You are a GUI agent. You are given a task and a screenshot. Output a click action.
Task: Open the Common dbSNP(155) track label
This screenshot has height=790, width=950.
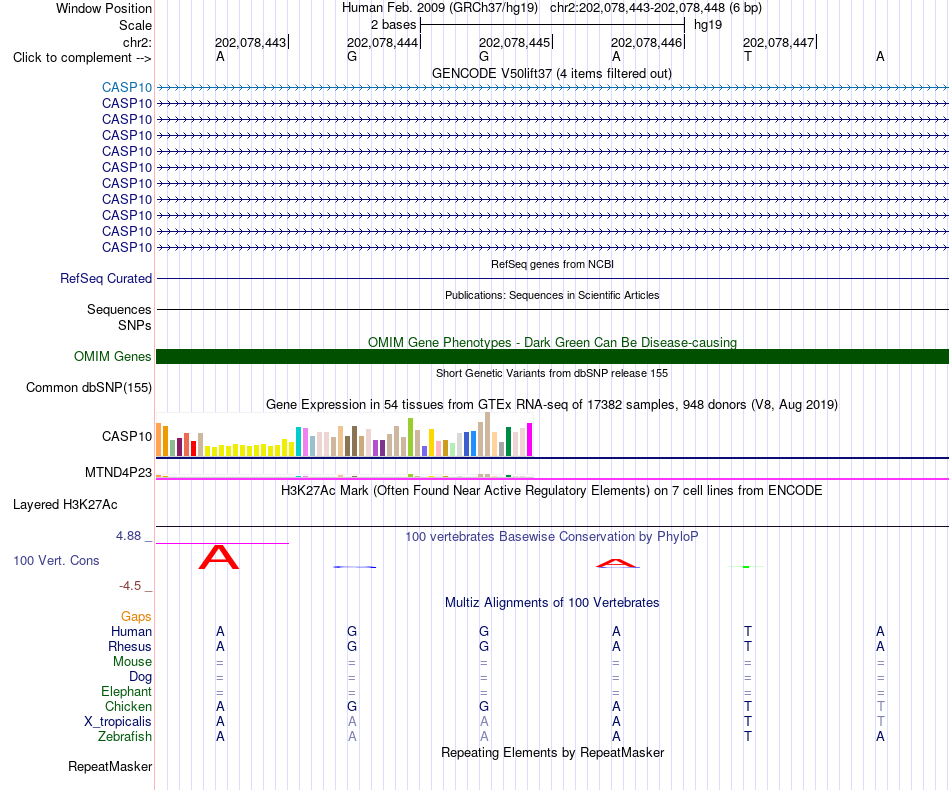(89, 388)
